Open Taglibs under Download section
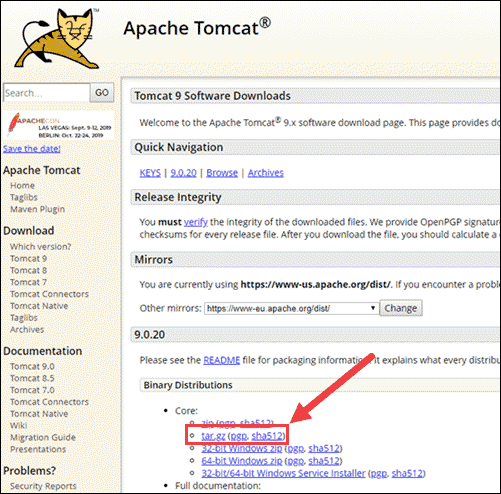501x494 pixels. [x=24, y=317]
